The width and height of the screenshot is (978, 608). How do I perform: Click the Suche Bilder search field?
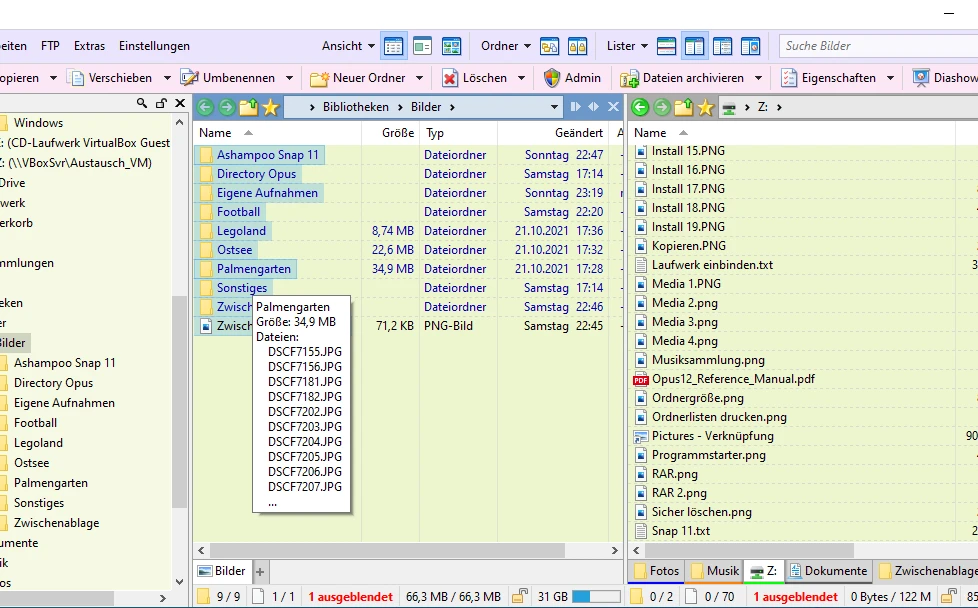pyautogui.click(x=870, y=46)
